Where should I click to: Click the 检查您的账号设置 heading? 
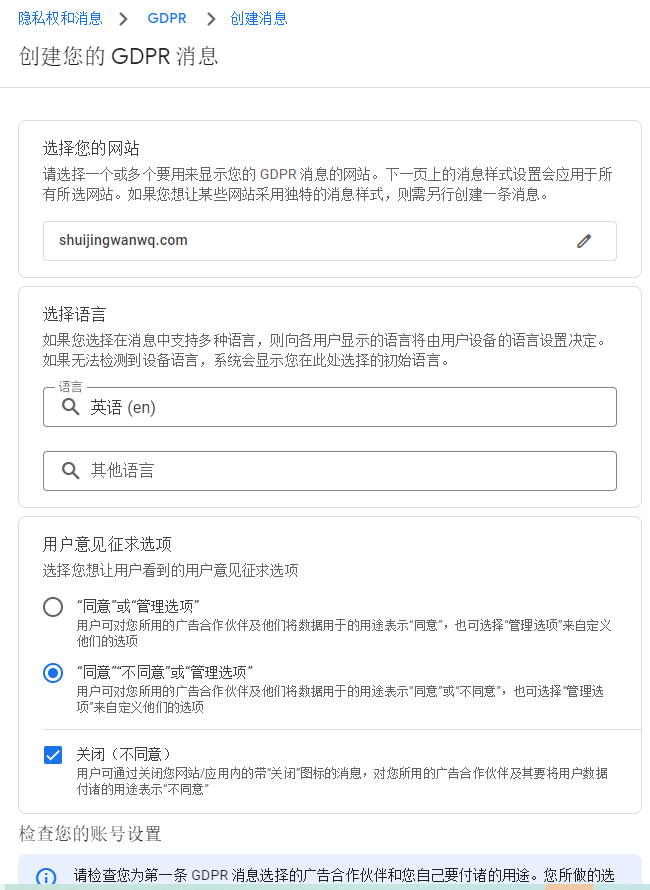[90, 834]
